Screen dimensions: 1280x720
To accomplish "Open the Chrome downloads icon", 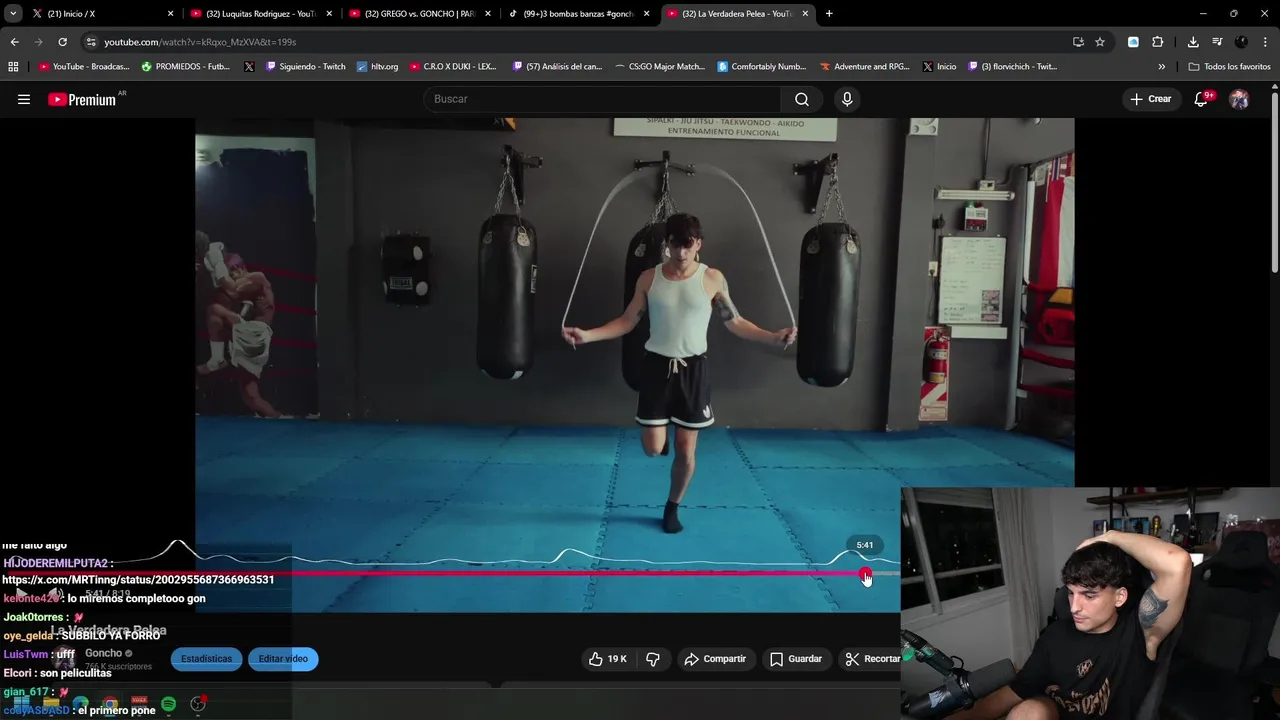I will coord(1193,42).
